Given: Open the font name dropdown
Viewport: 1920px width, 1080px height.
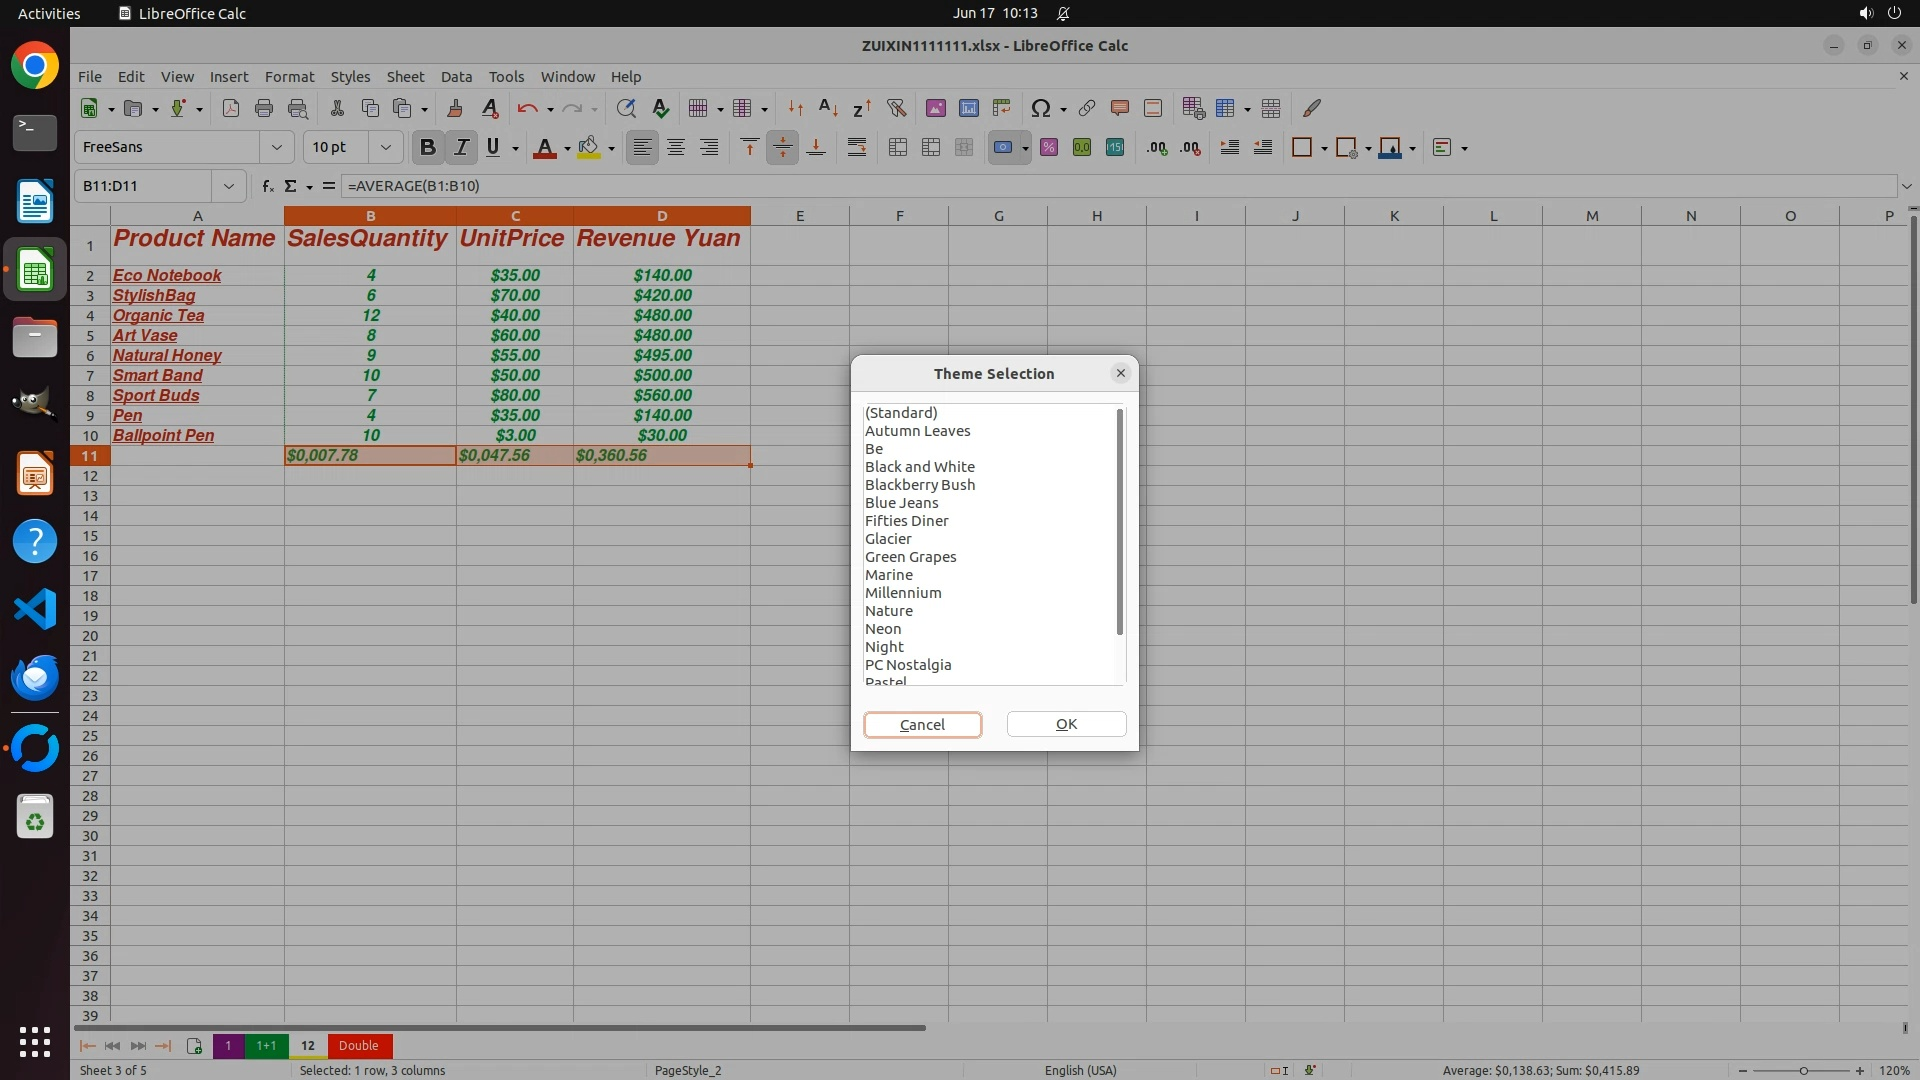Looking at the screenshot, I should [x=276, y=147].
